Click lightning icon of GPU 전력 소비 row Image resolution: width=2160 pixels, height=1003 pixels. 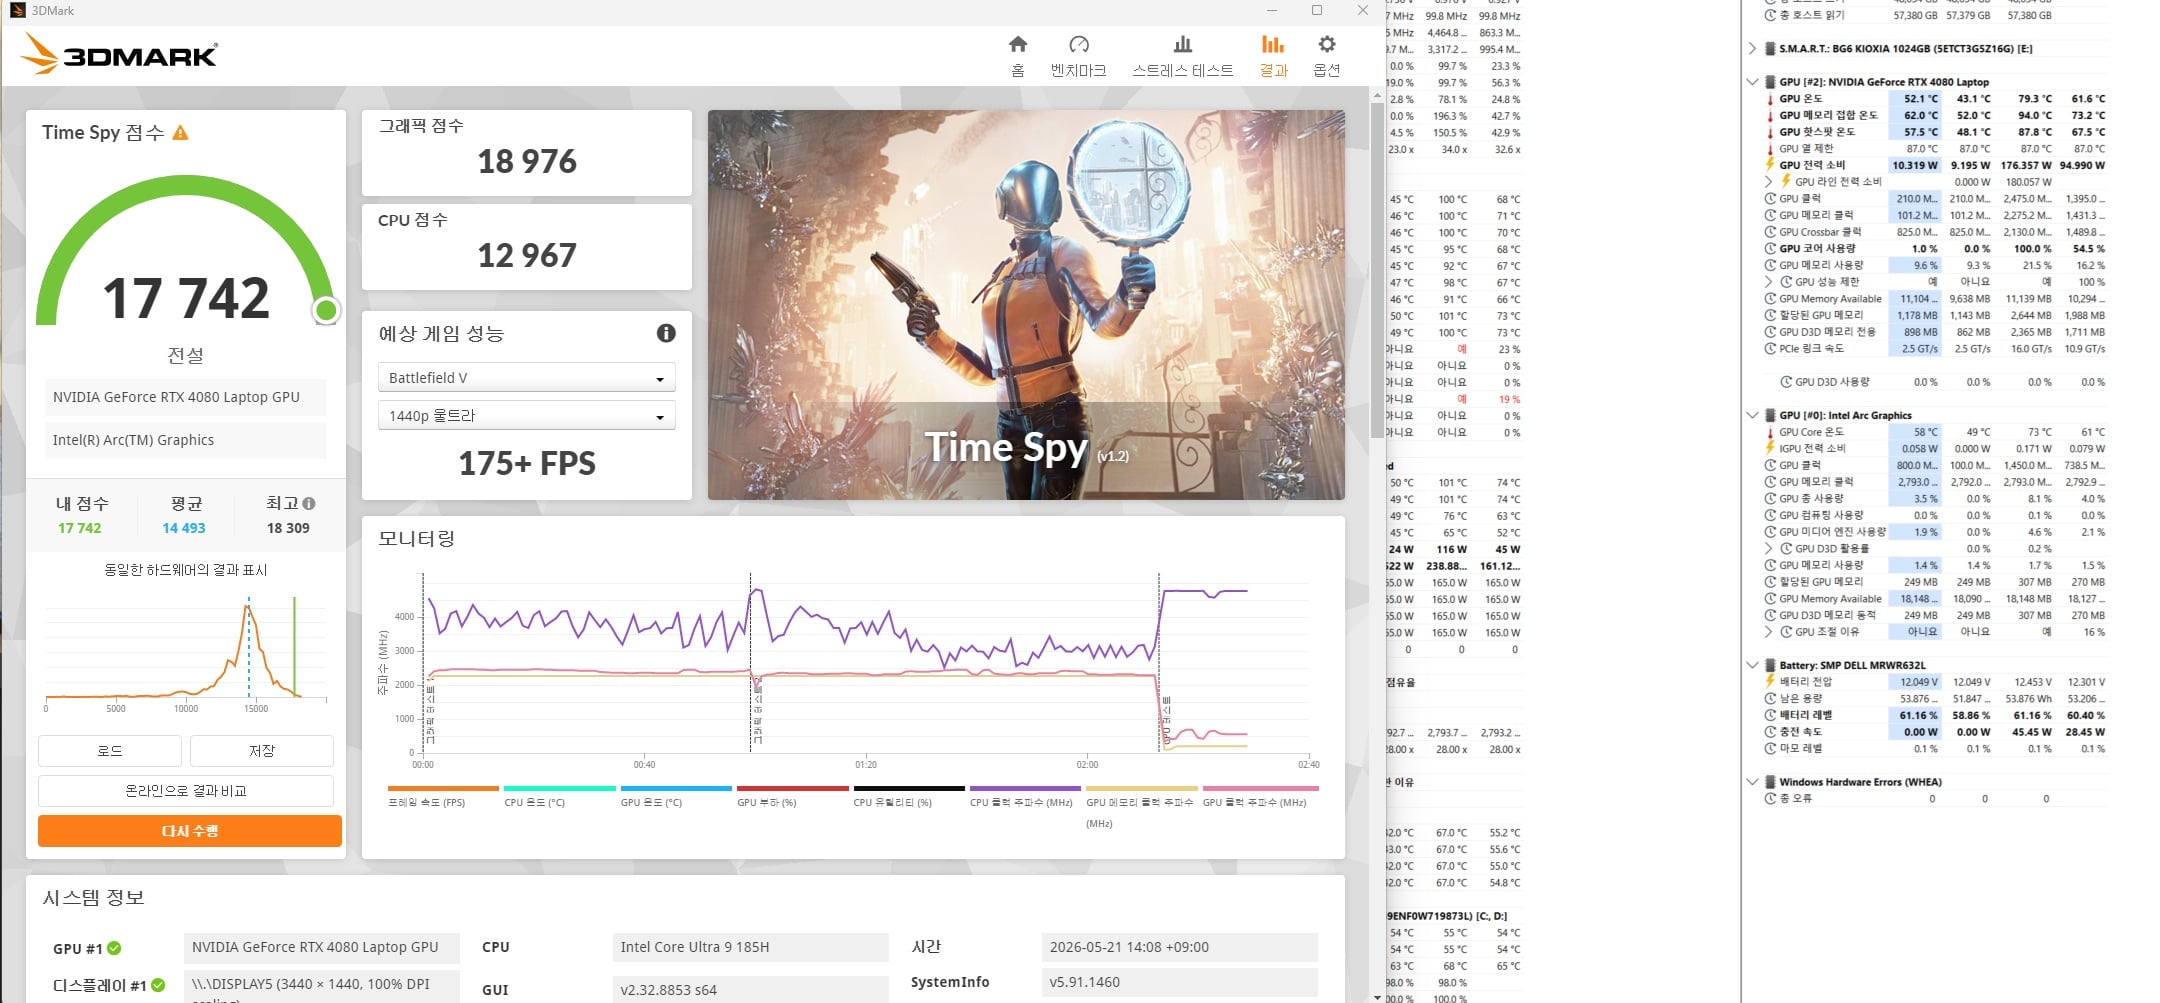[1770, 165]
